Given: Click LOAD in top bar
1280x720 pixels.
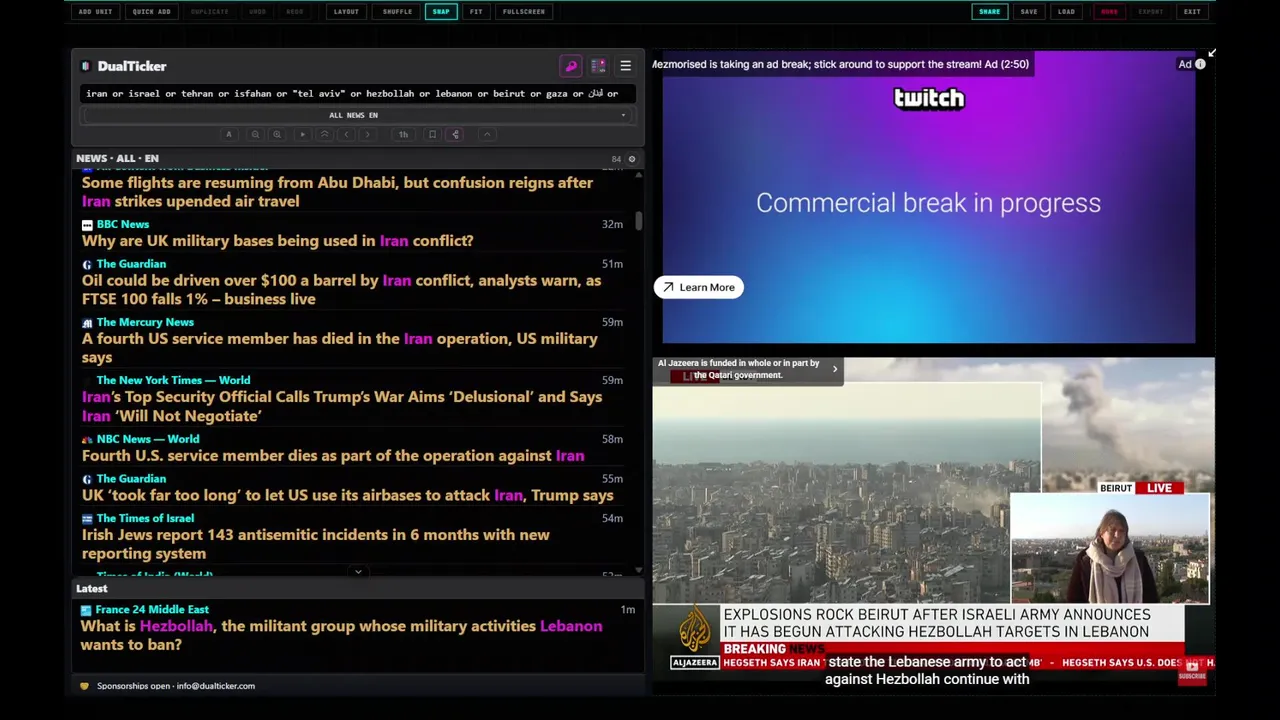Looking at the screenshot, I should point(1066,12).
